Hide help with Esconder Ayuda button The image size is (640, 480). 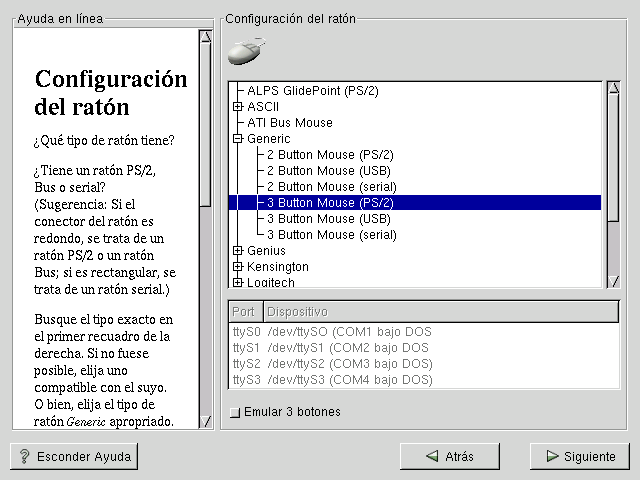[x=74, y=456]
